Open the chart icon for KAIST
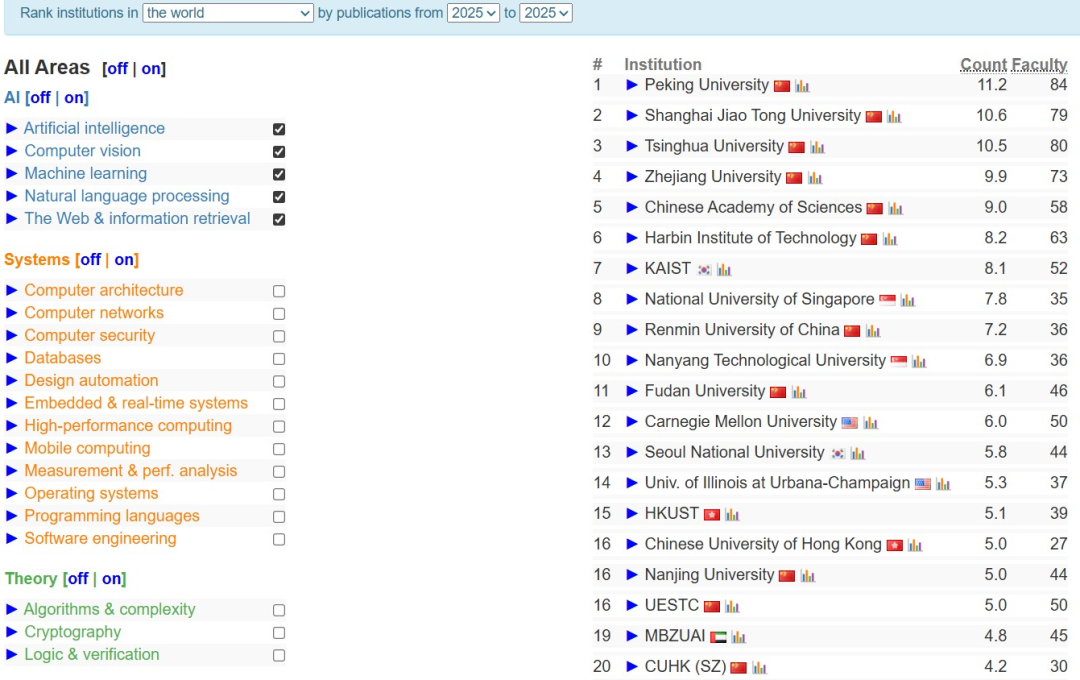 [724, 269]
